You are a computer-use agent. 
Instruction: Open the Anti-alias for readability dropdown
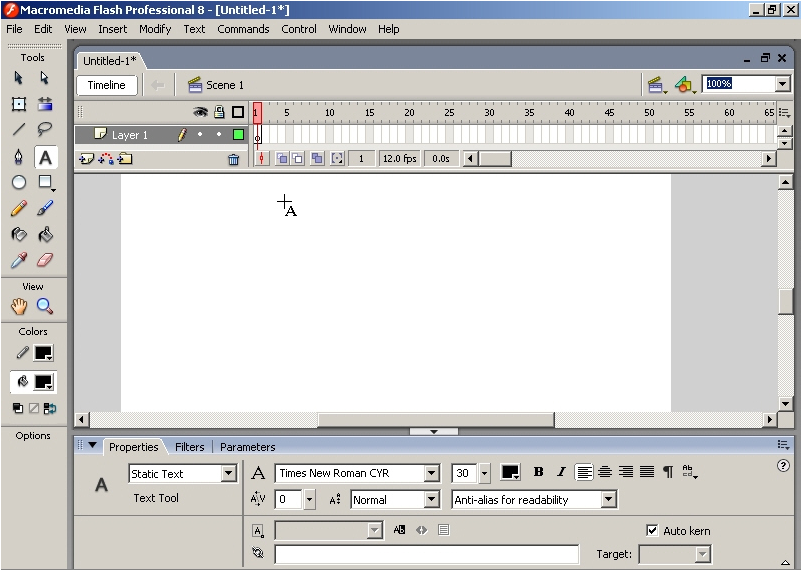[608, 499]
